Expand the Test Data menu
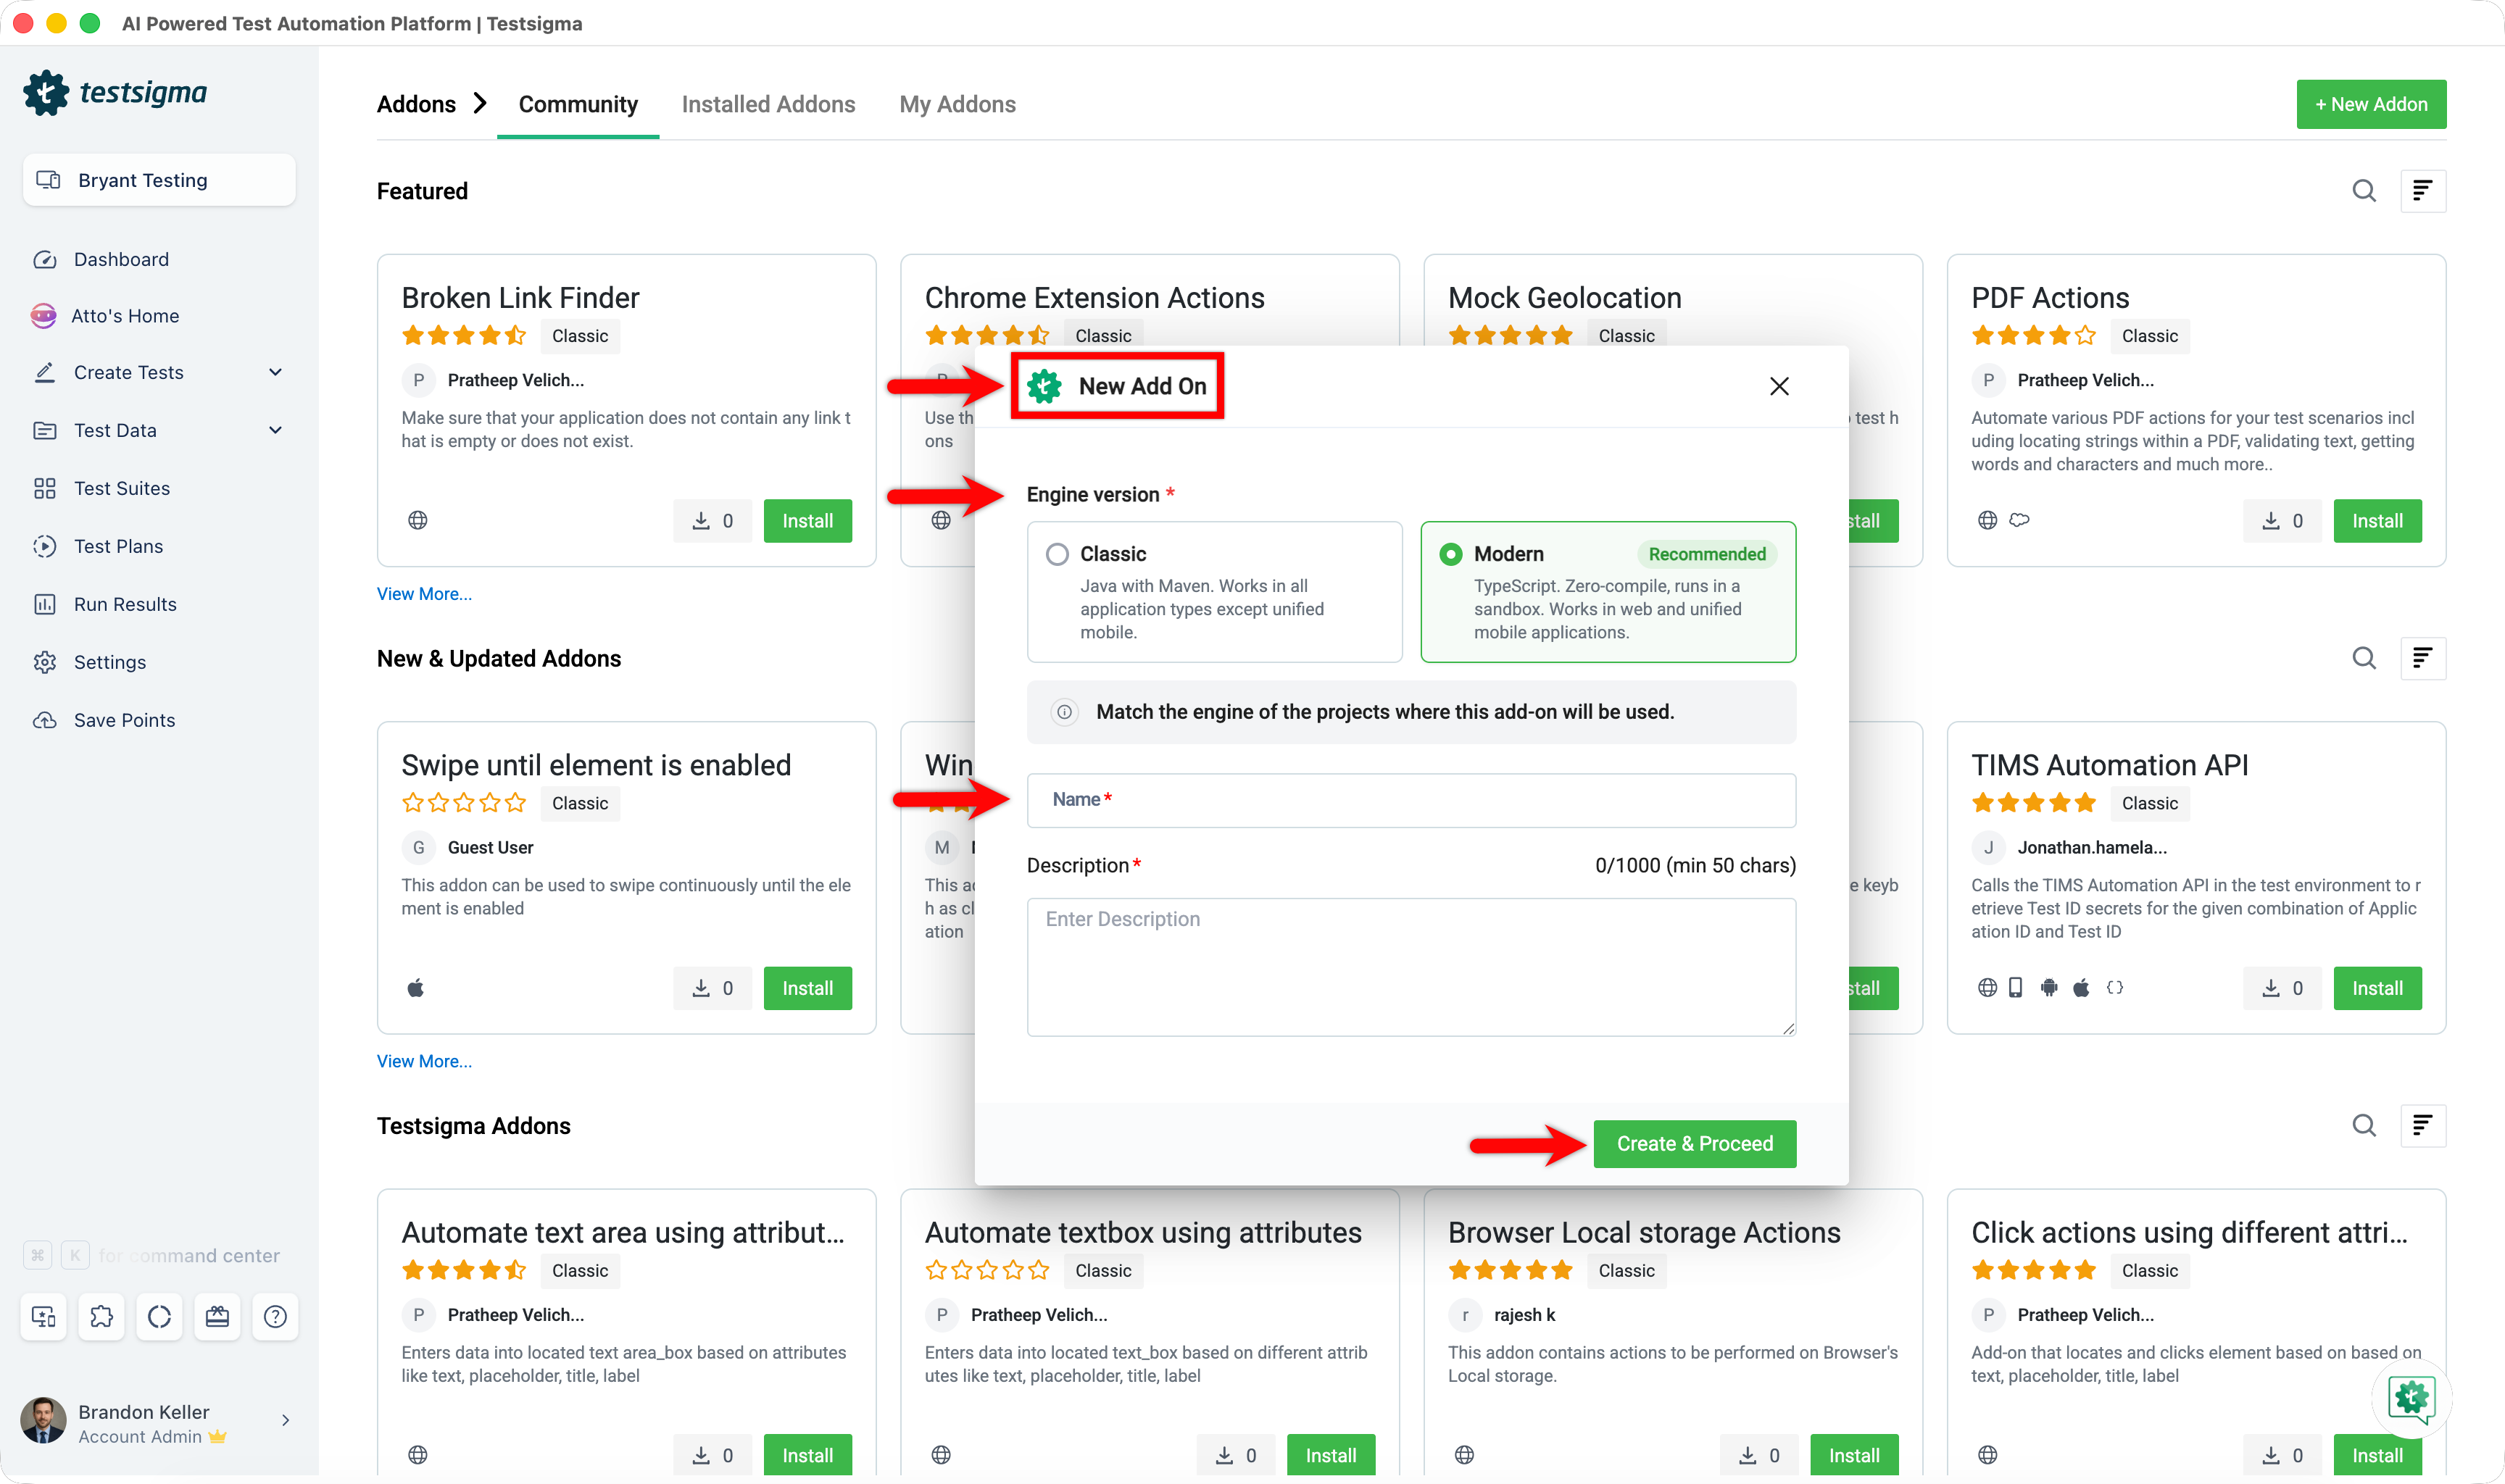 (x=159, y=430)
